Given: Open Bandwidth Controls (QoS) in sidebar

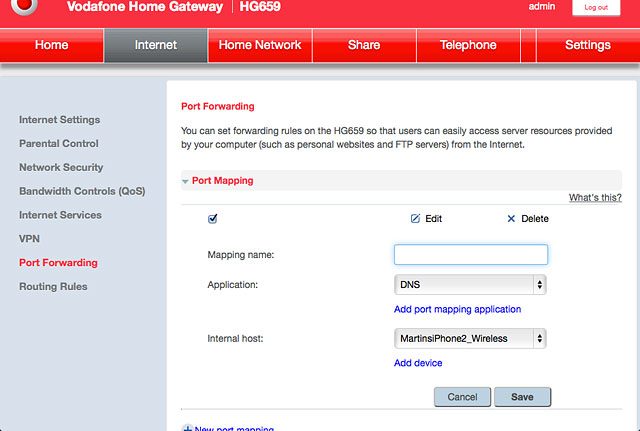Looking at the screenshot, I should point(82,191).
